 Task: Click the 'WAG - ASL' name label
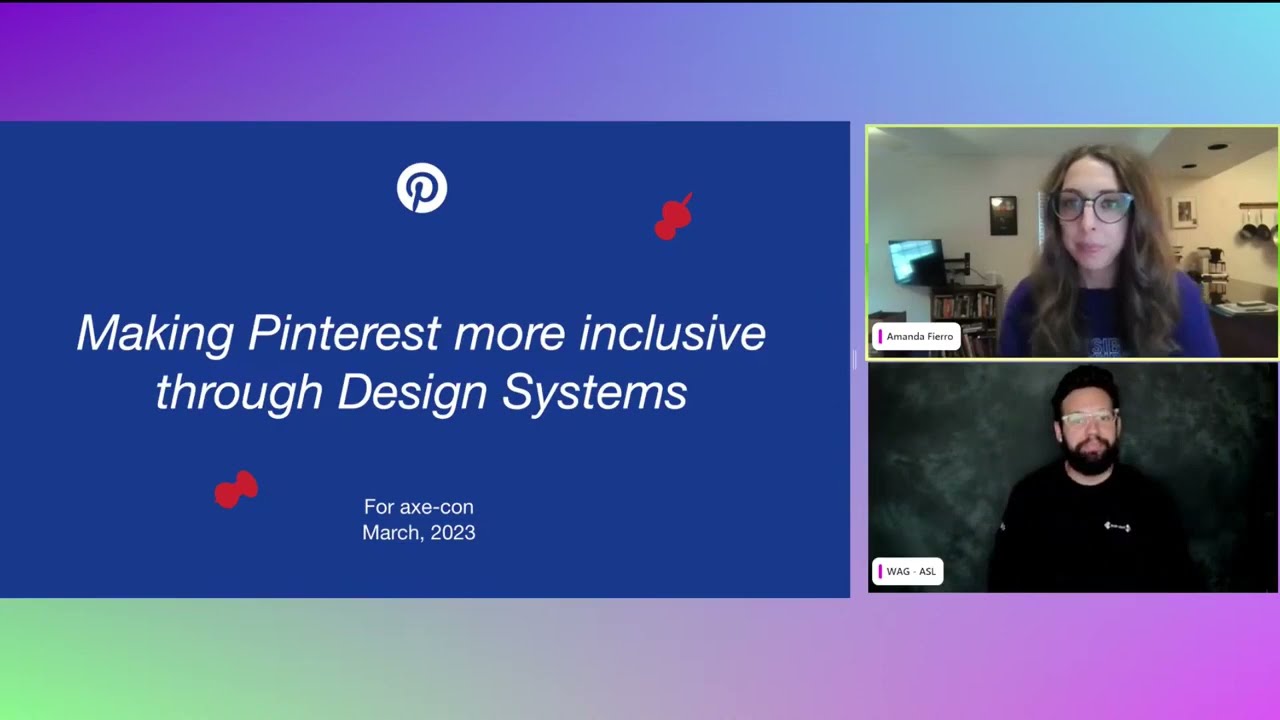pyautogui.click(x=908, y=571)
